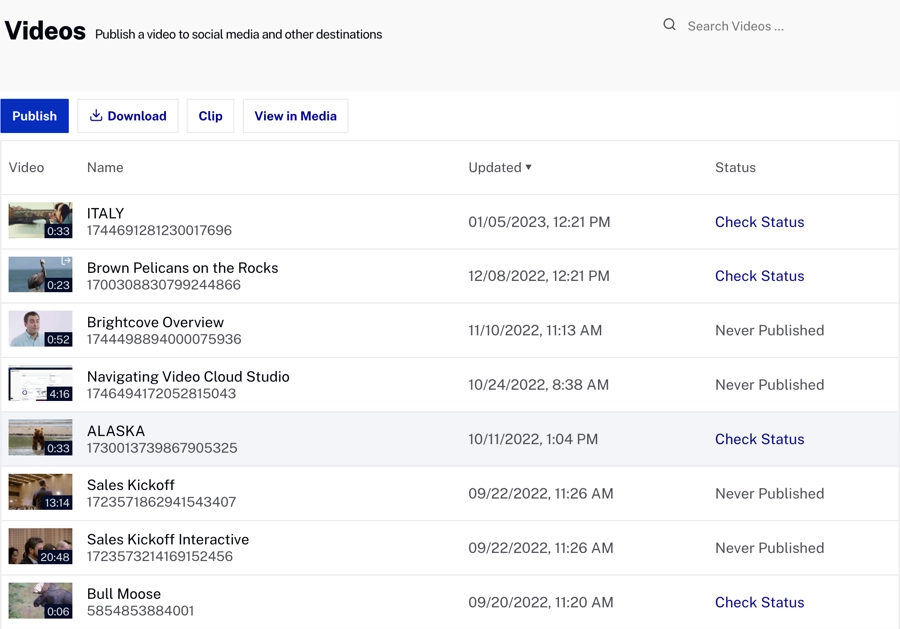Click the Brightcove Overview thumbnail
The image size is (900, 629).
40,330
